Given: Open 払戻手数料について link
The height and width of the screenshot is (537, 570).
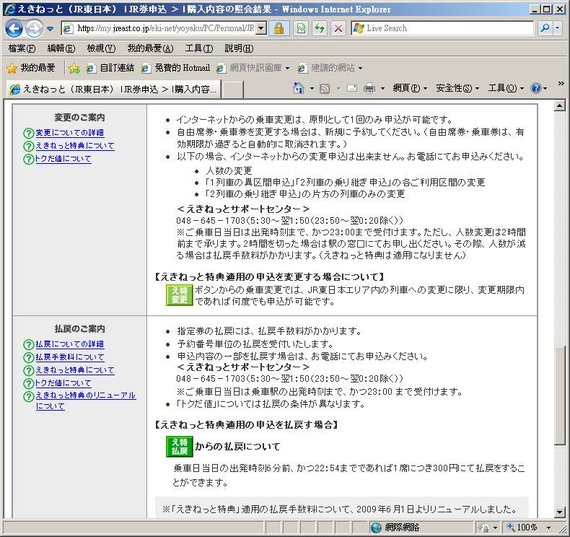Looking at the screenshot, I should 69,357.
